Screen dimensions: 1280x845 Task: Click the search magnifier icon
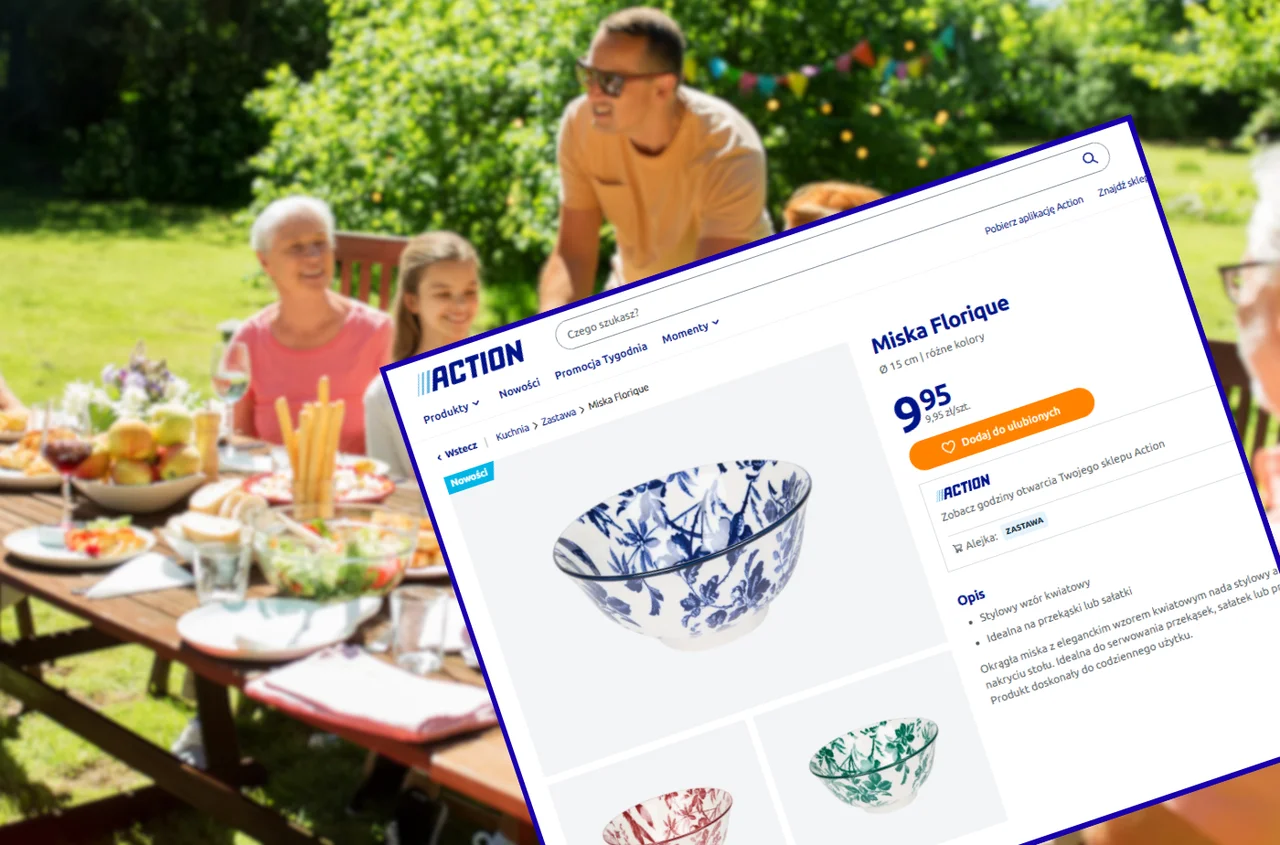tap(1089, 158)
